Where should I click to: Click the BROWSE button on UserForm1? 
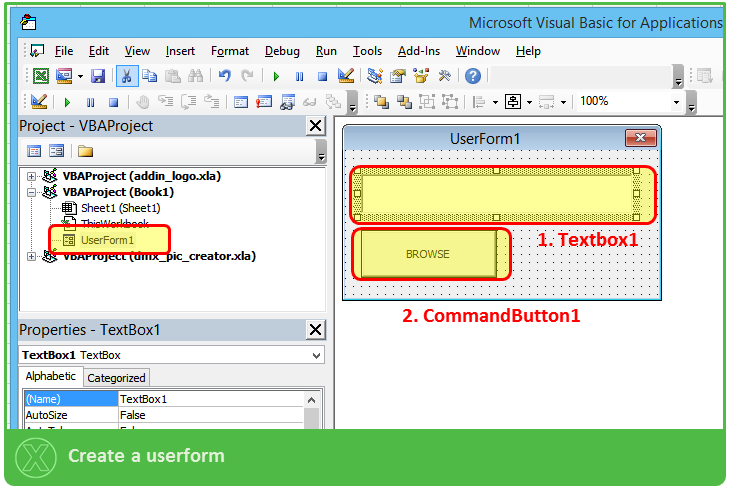428,254
